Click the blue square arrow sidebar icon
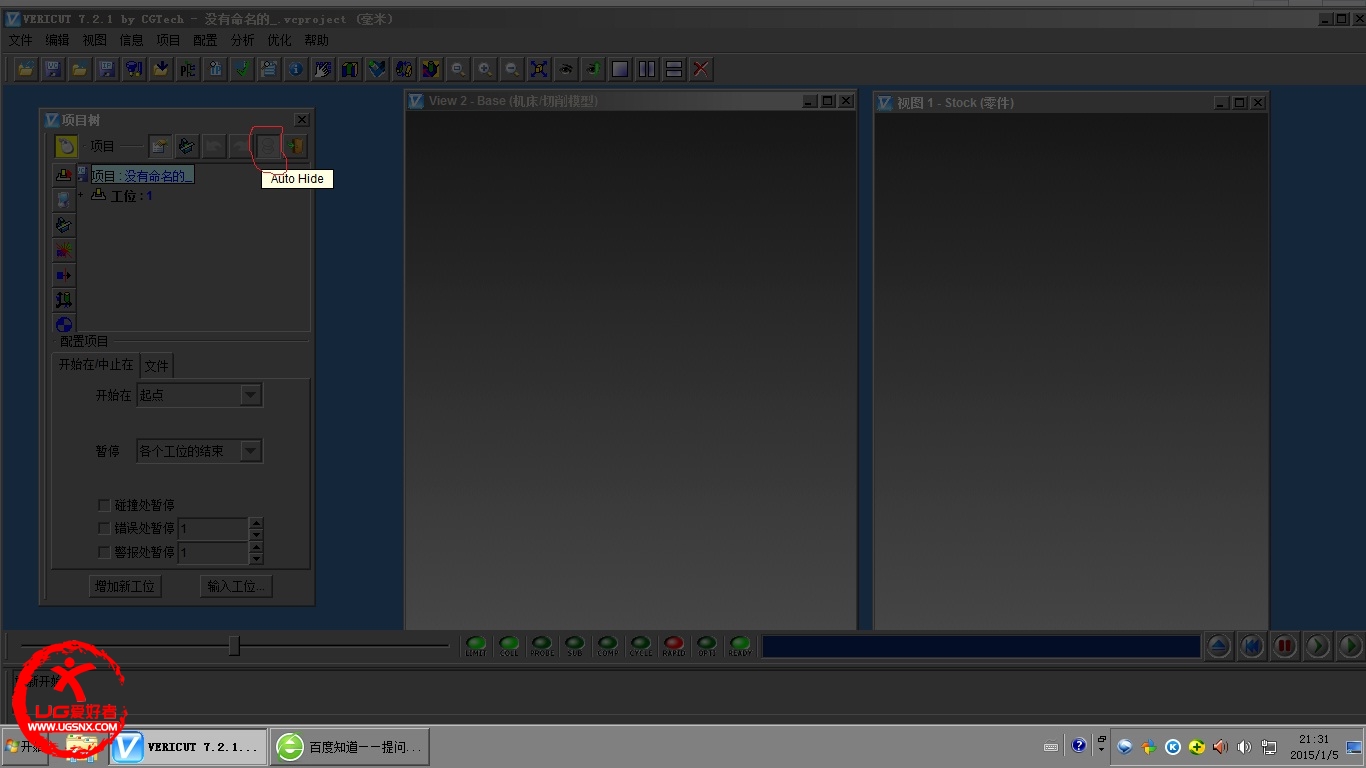The image size is (1366, 768). (64, 275)
